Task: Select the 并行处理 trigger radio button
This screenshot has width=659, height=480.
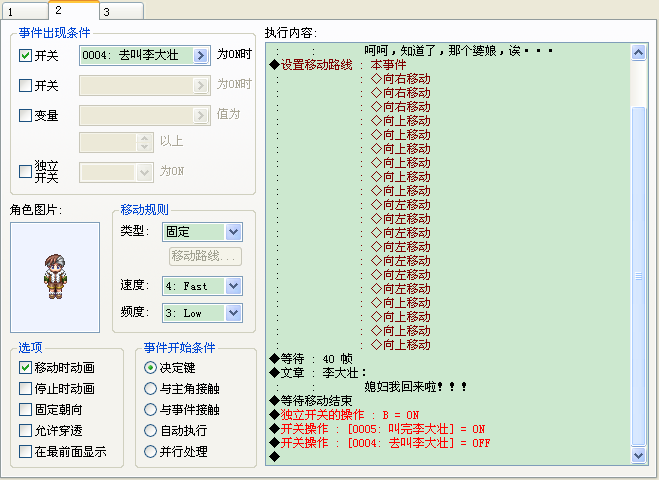Action: coord(150,451)
